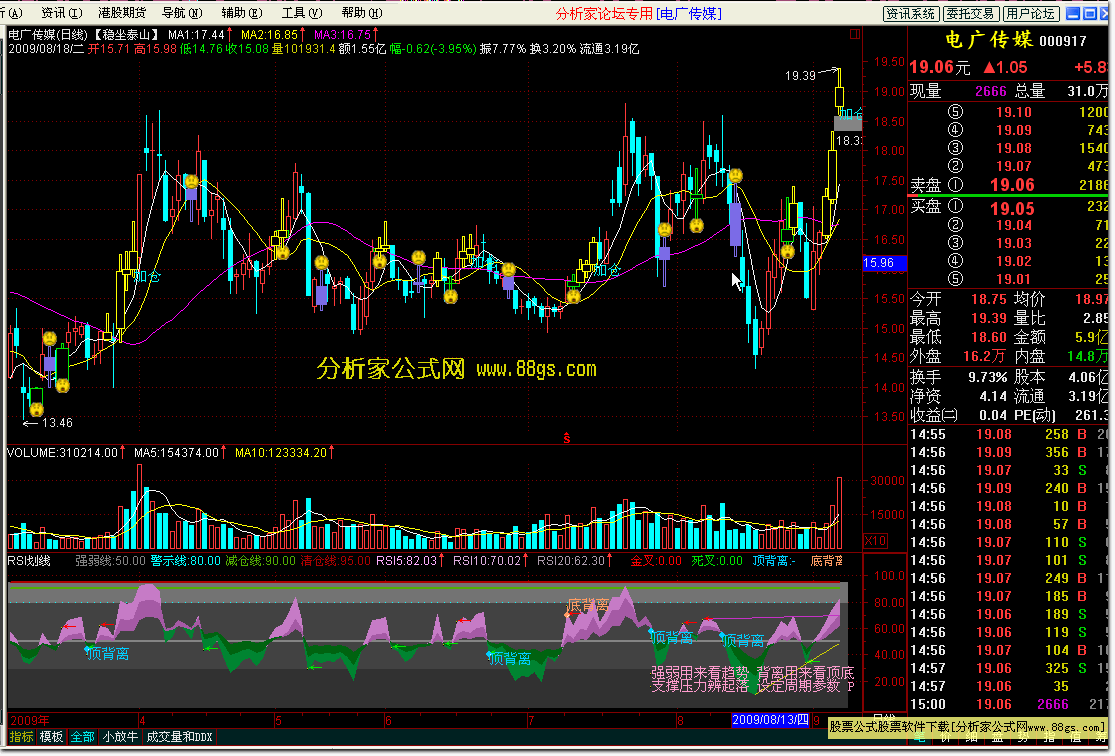The image size is (1115, 756).
Task: Click the 减仓线:90.00 label
Action: pos(260,561)
